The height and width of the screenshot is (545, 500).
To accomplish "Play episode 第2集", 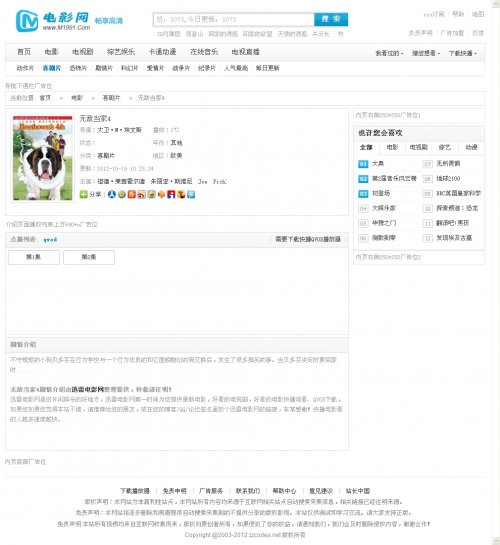I will click(89, 257).
